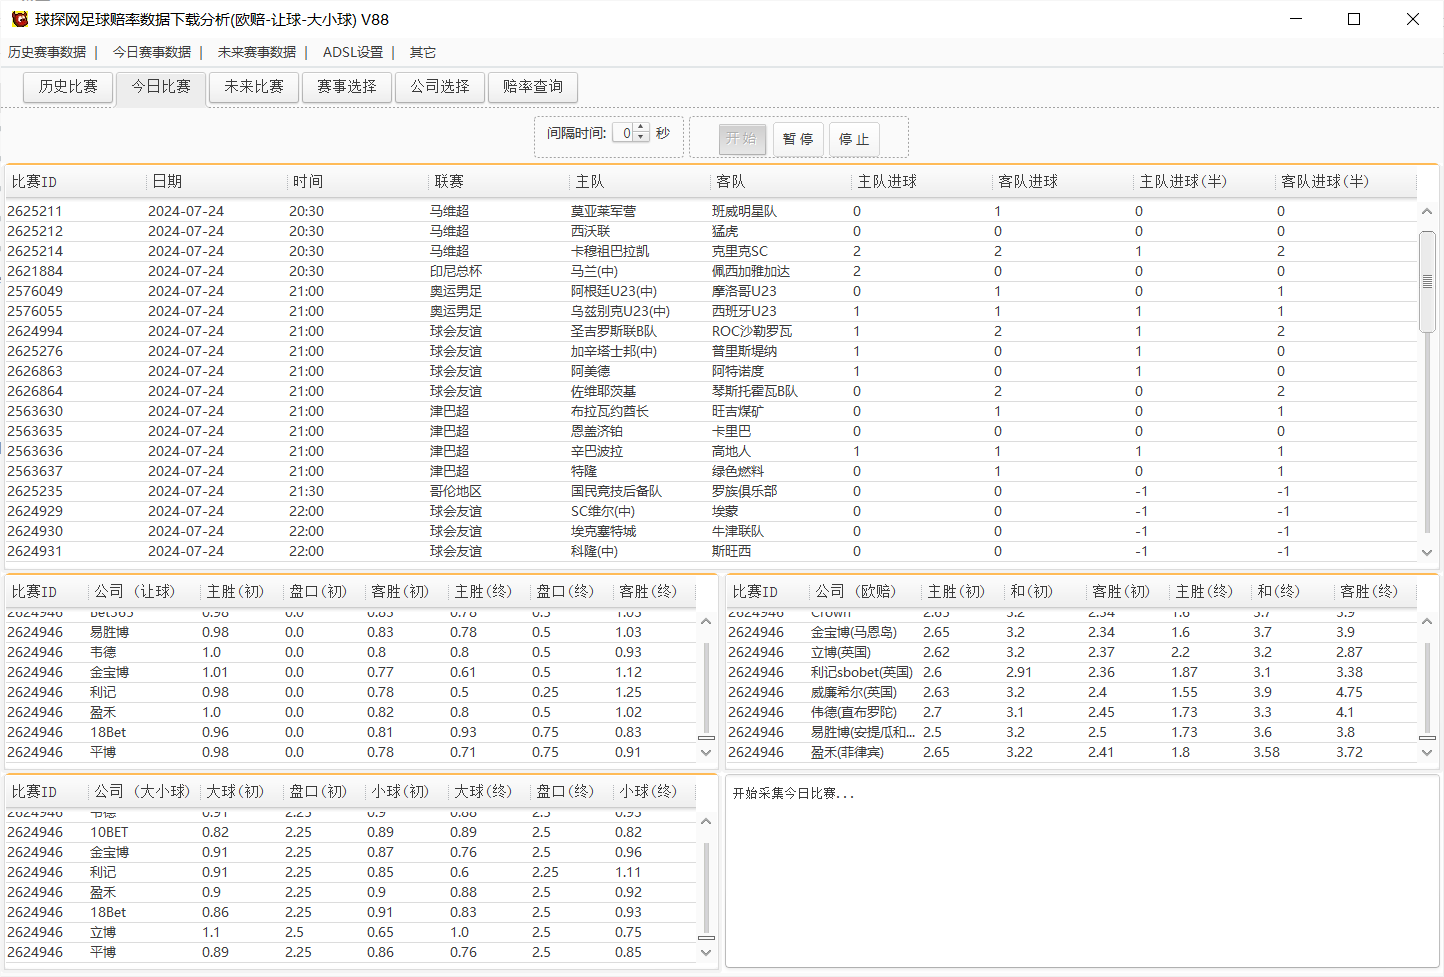Select 易胜博 row in 让球 table
Image resolution: width=1444 pixels, height=977 pixels.
click(x=351, y=632)
